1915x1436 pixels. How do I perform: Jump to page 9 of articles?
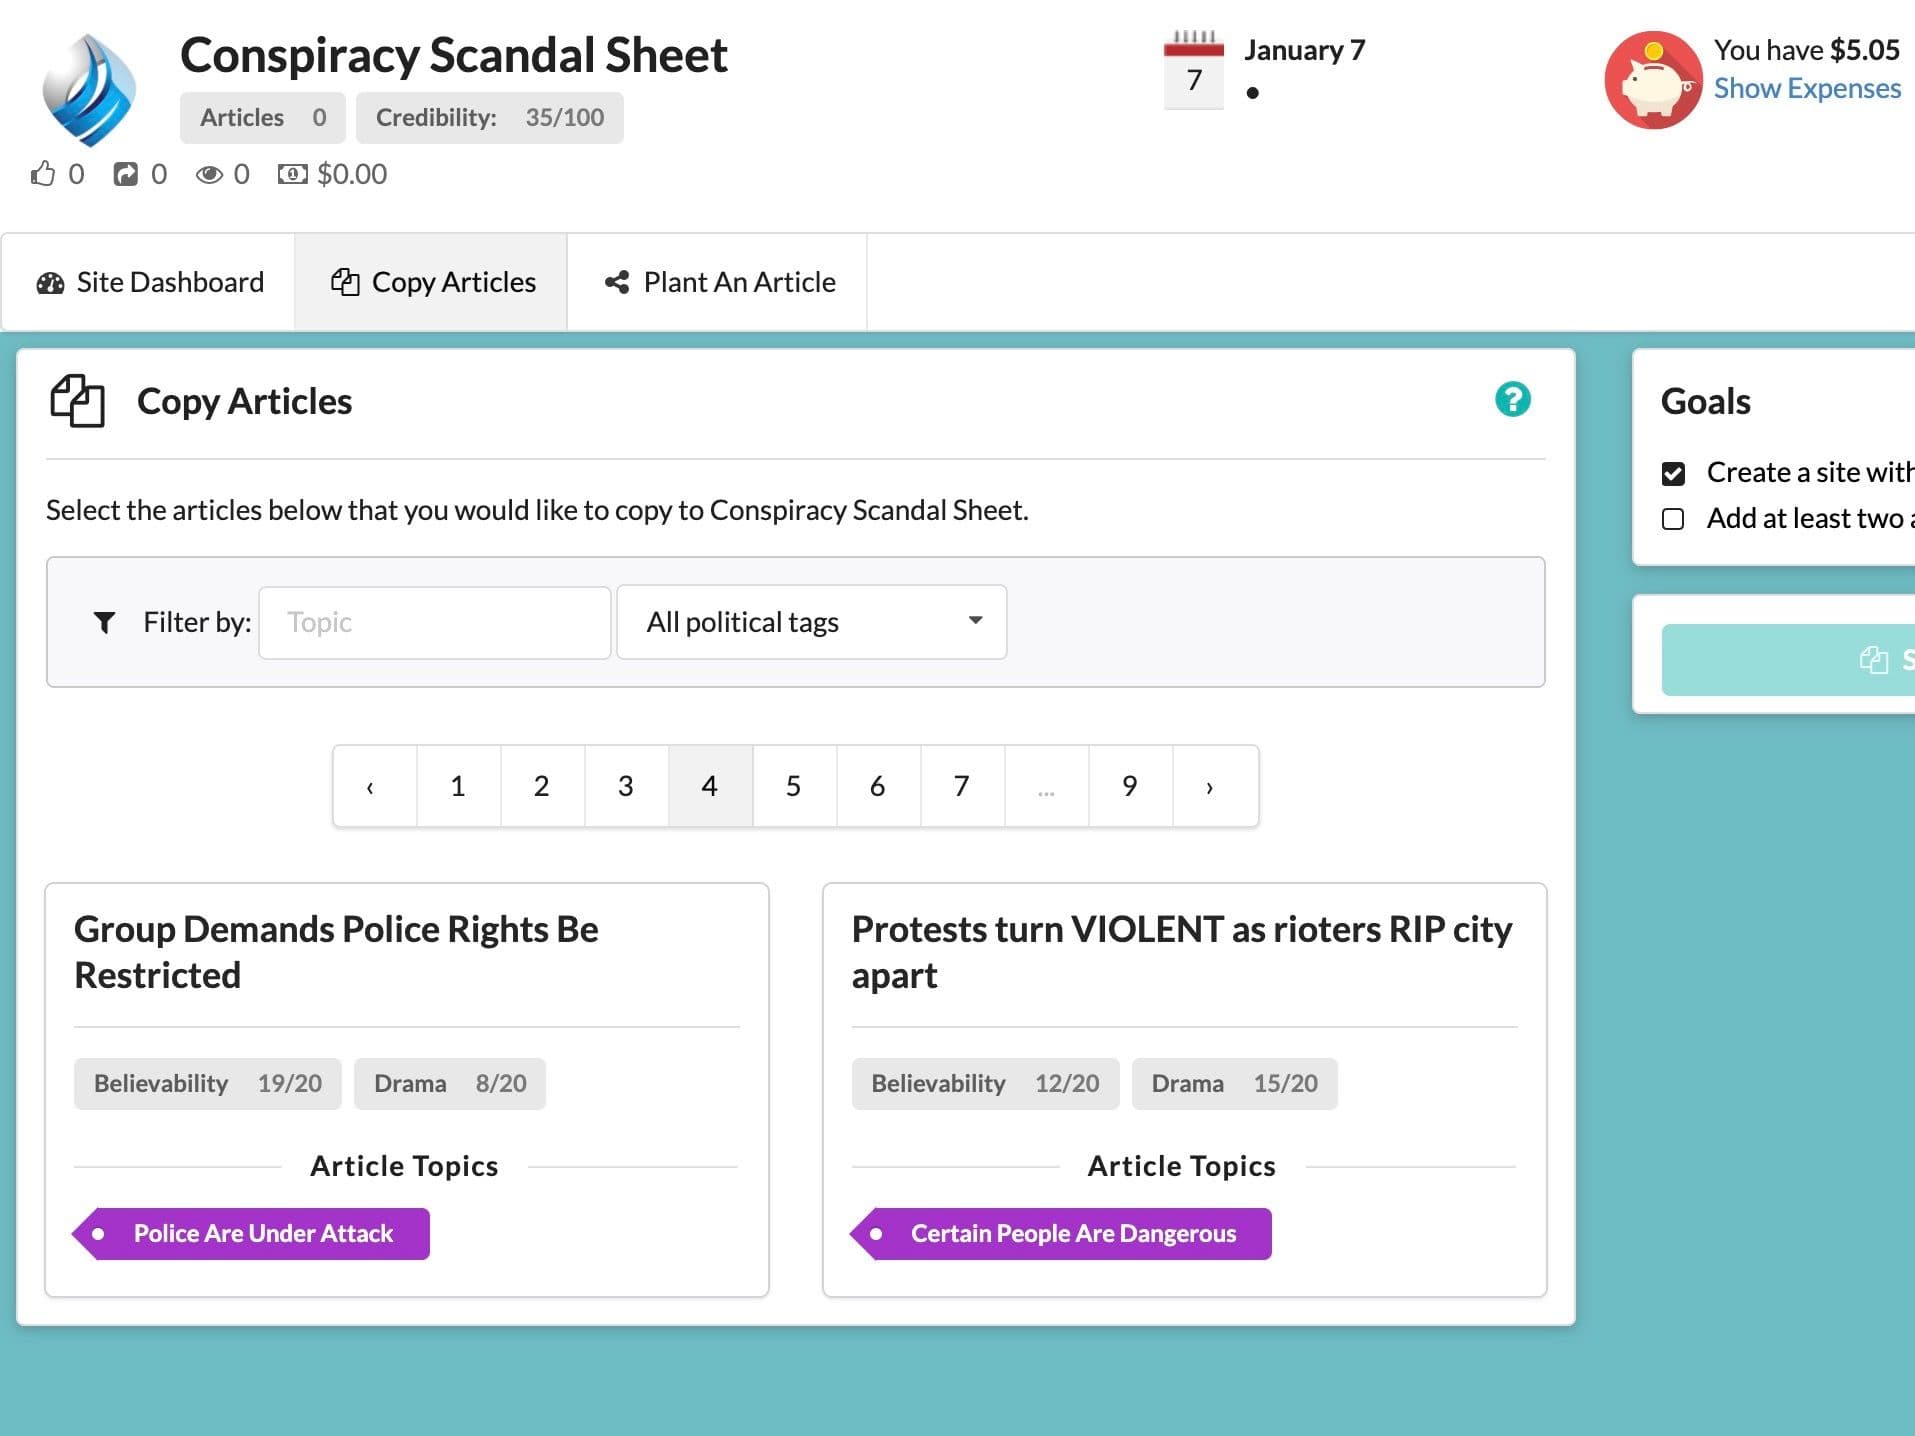pyautogui.click(x=1130, y=786)
